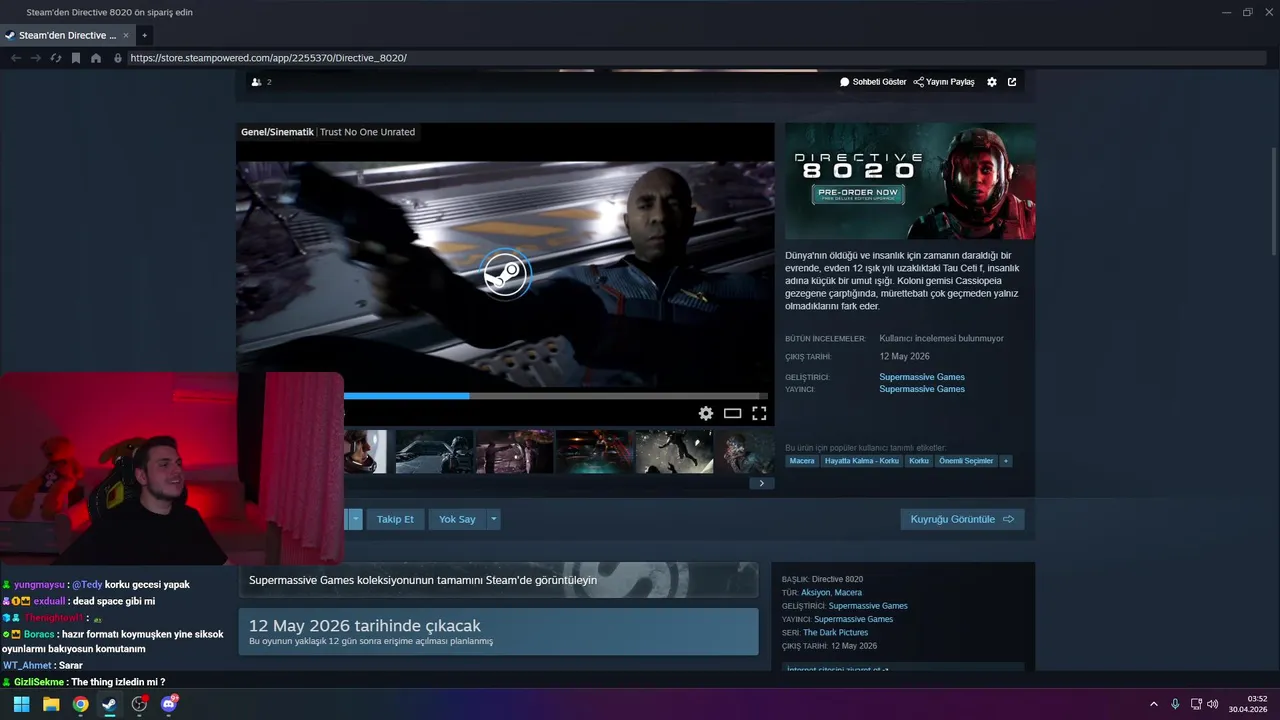1280x720 pixels.
Task: Open Supermassive Games GELİŞTİRİCİ details link
Action: tap(868, 606)
